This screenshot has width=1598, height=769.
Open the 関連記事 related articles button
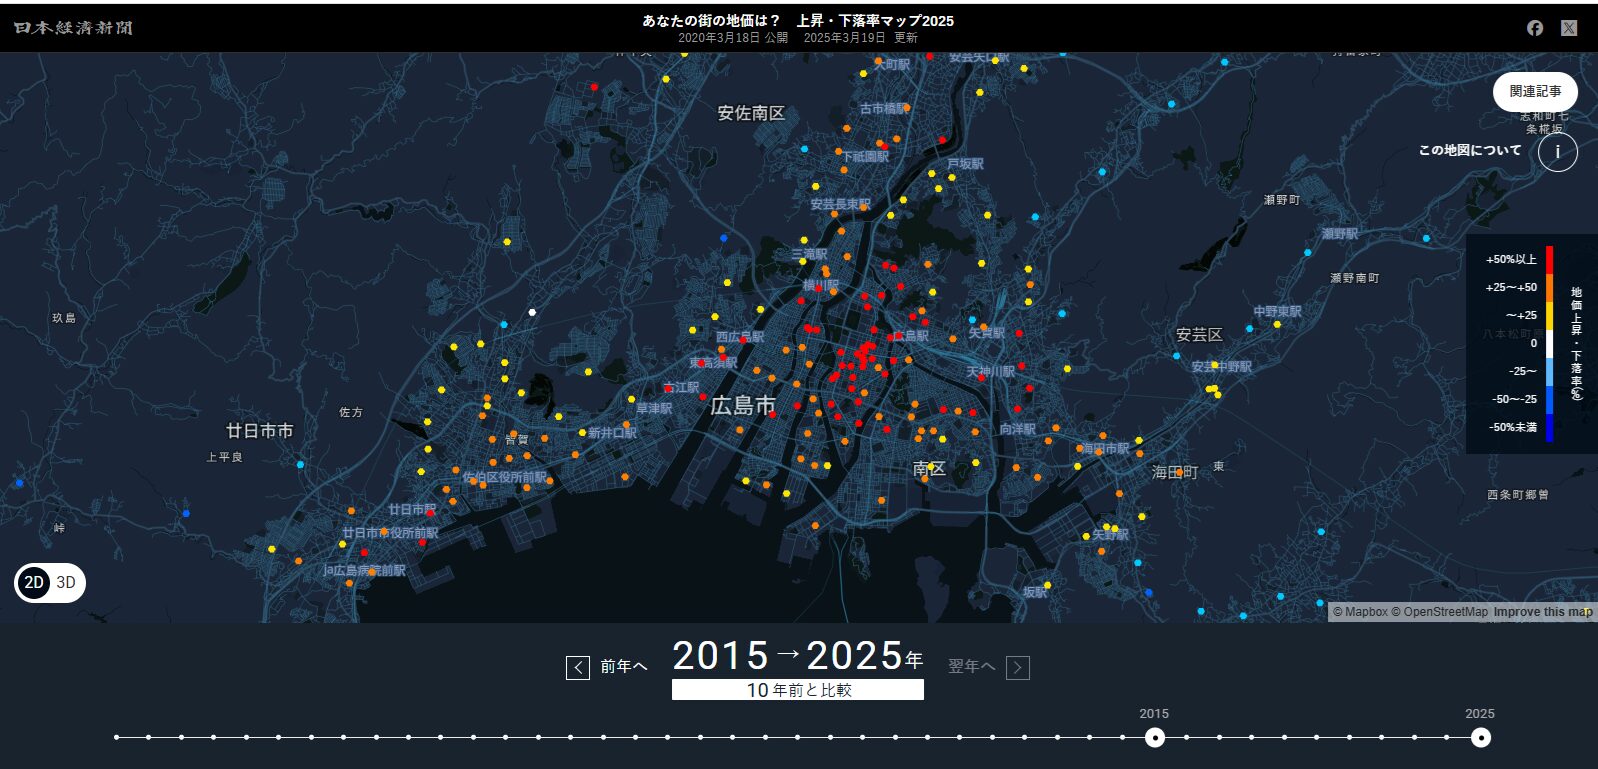1535,92
